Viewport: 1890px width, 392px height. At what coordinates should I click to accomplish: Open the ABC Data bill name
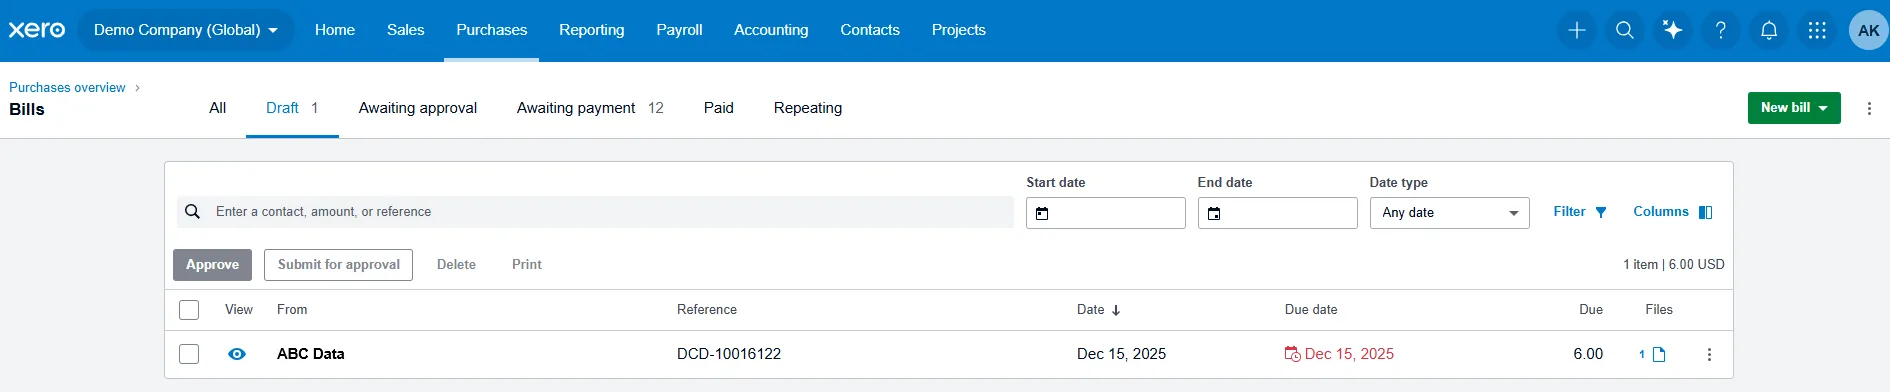click(311, 354)
